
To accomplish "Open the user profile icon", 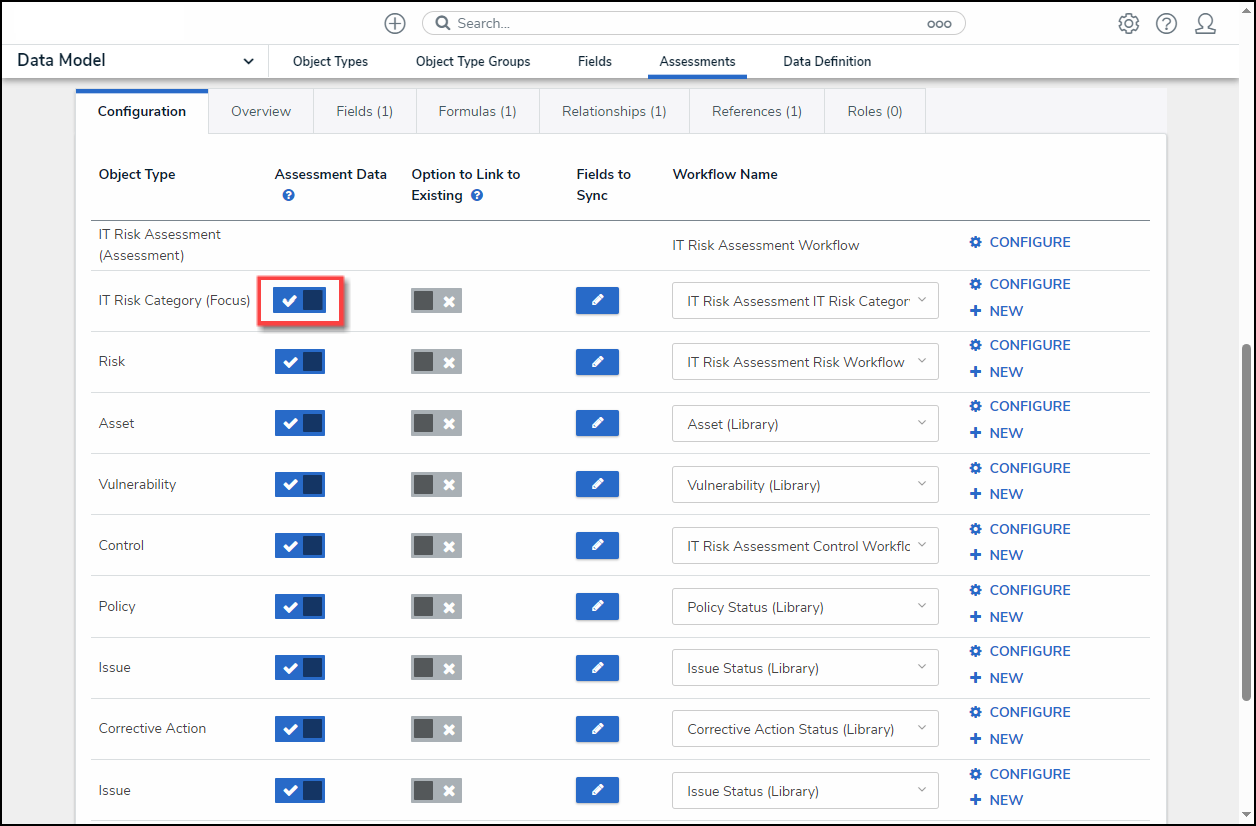I will 1205,23.
